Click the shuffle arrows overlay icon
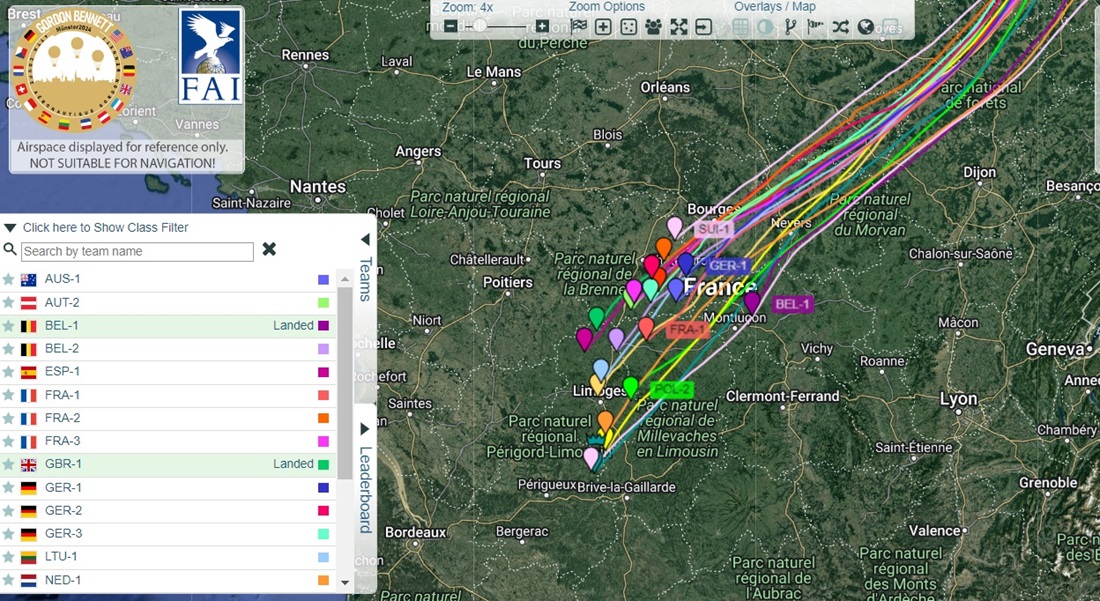The width and height of the screenshot is (1100, 601). tap(841, 27)
